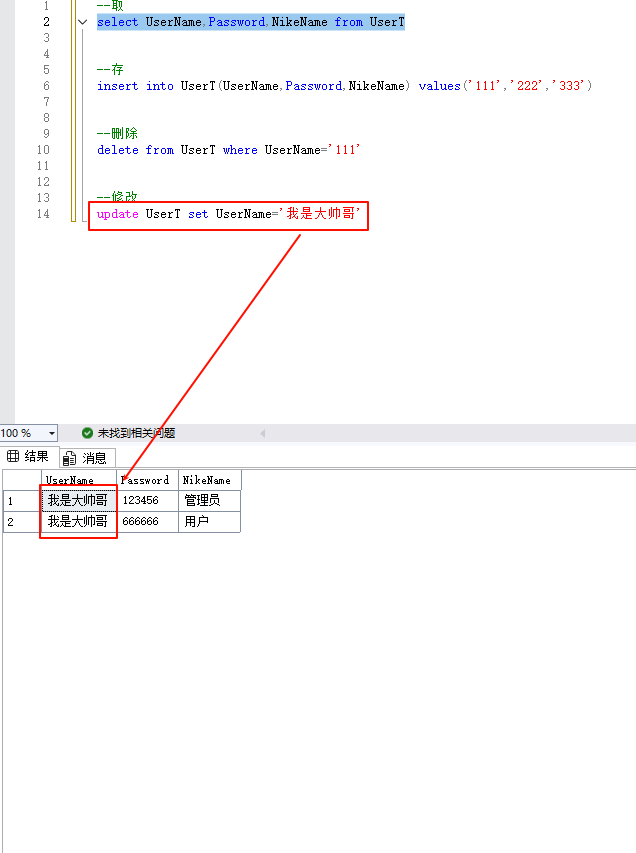Click the where keyword on line 10
Viewport: 636px width, 853px height.
pos(240,150)
